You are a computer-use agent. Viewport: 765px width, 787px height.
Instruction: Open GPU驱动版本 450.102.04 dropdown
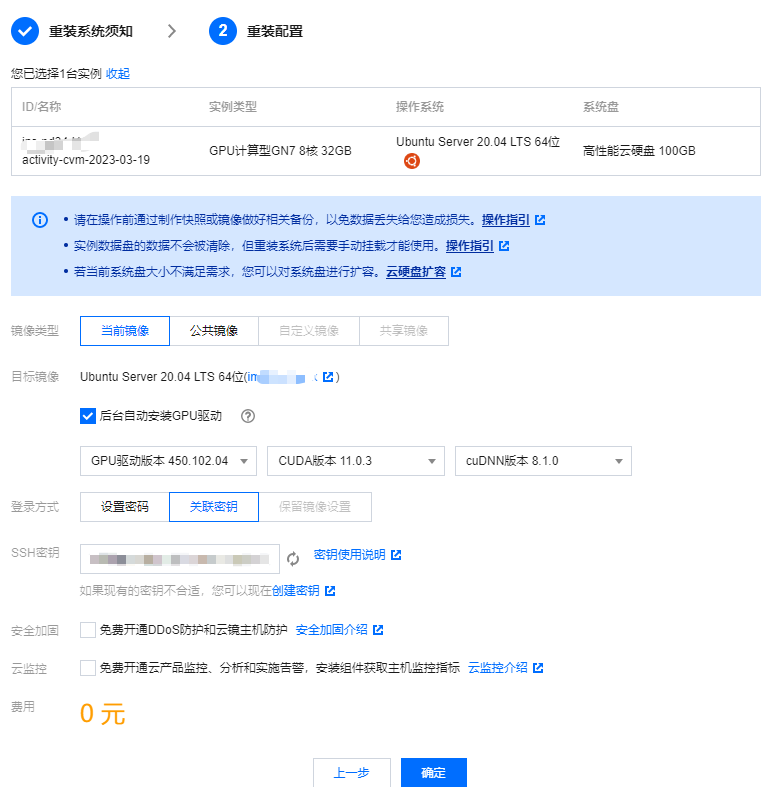point(168,461)
